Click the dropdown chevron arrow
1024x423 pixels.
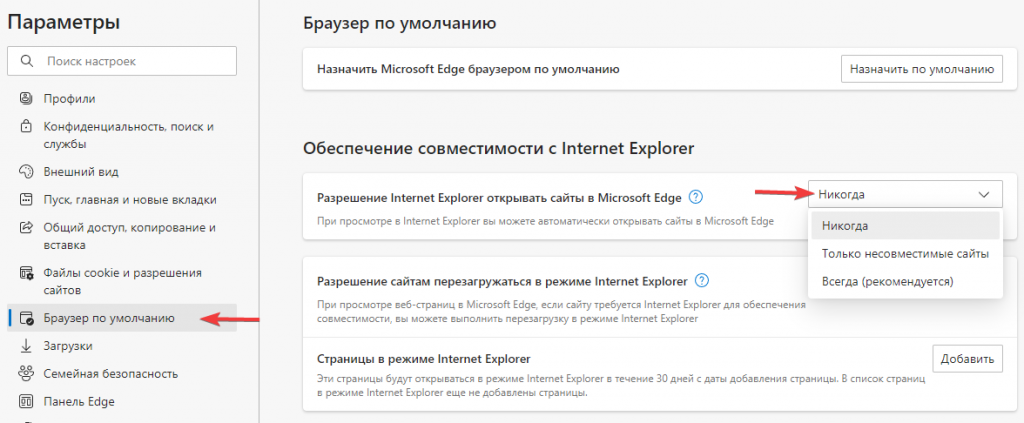tap(984, 195)
